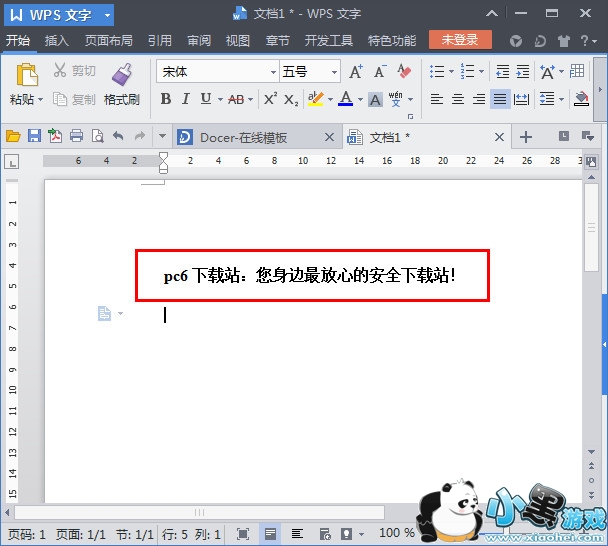Image resolution: width=608 pixels, height=546 pixels.
Task: Click the Paste clipboard icon
Action: coord(26,74)
